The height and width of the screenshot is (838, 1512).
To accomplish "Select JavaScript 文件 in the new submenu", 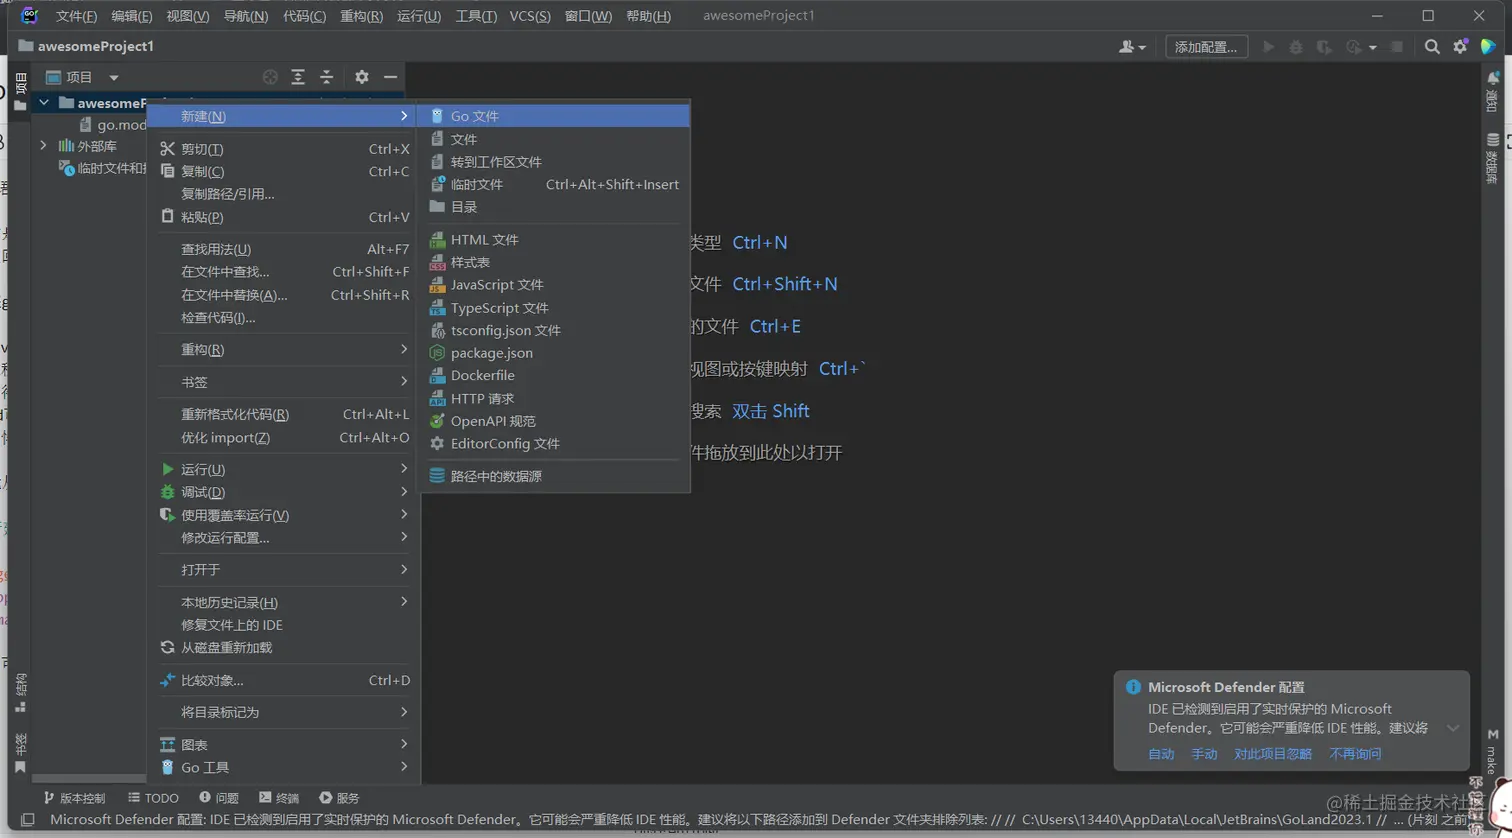I will [x=555, y=285].
